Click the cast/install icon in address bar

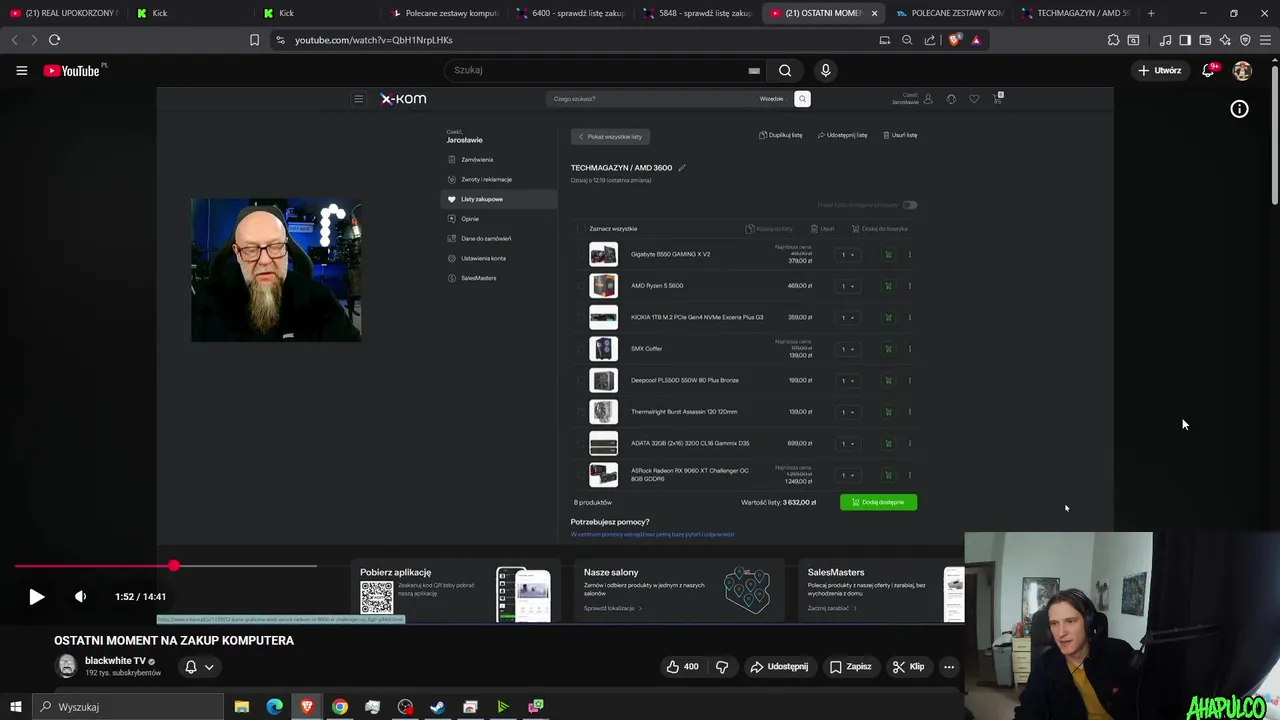(x=884, y=40)
